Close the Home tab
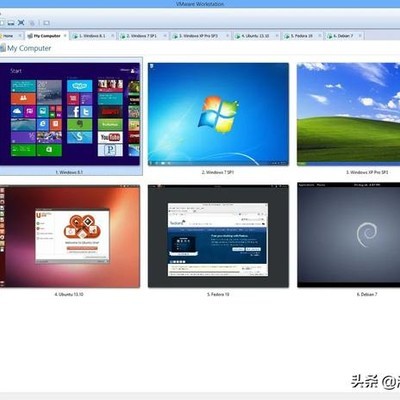400x400 pixels. point(20,36)
